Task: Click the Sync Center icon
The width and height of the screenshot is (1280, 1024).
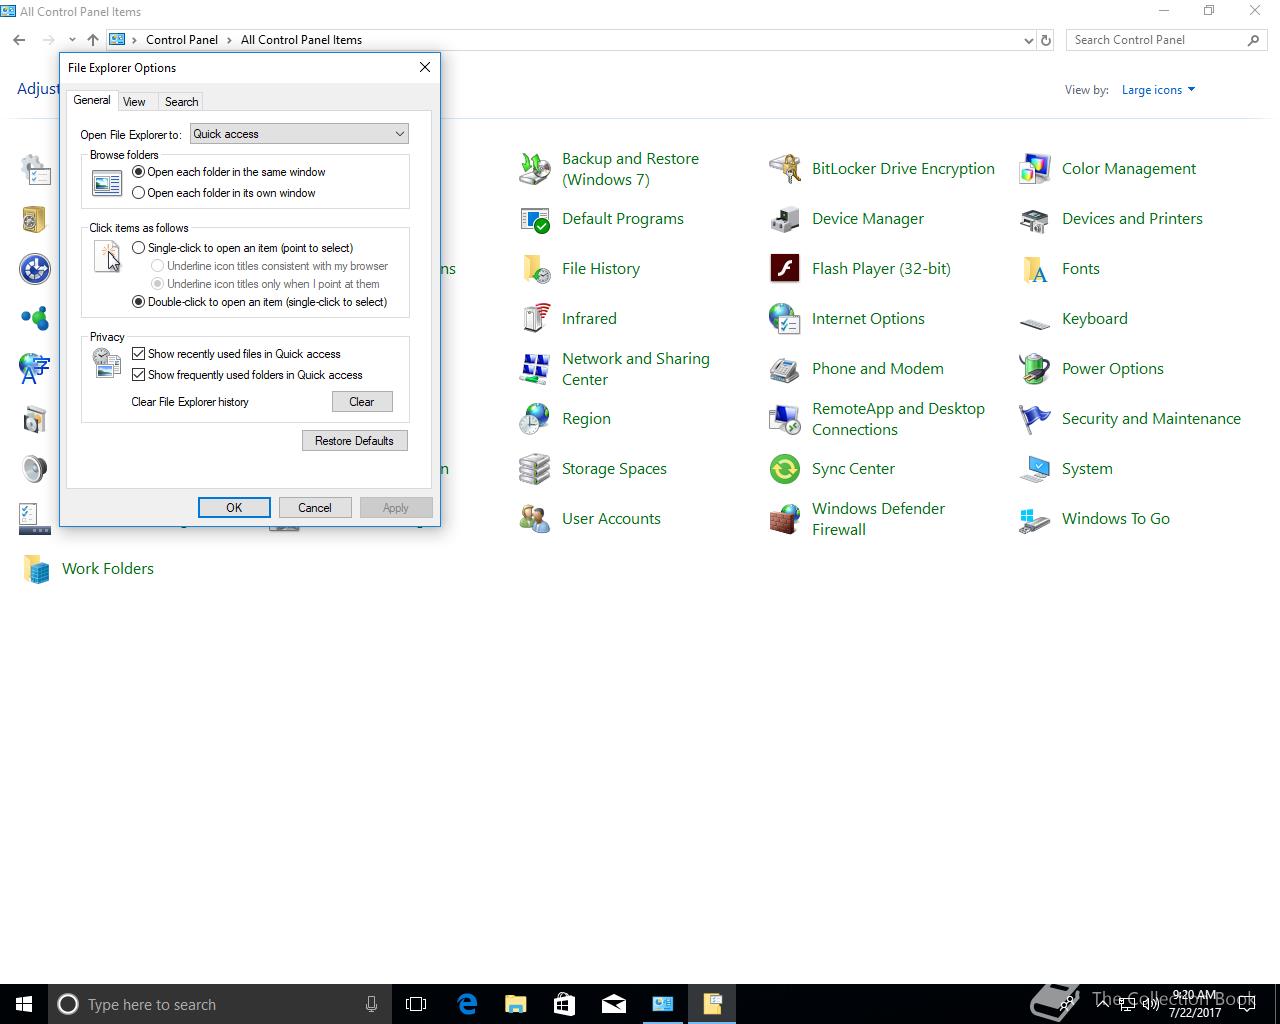Action: point(785,469)
